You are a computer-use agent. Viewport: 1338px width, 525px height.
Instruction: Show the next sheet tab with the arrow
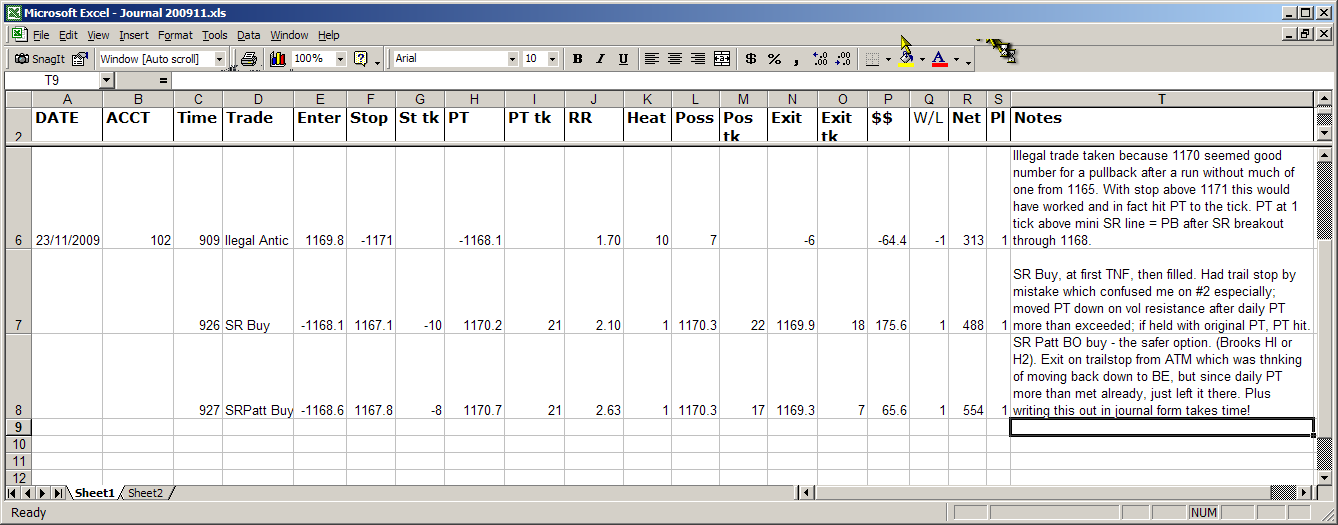[43, 493]
